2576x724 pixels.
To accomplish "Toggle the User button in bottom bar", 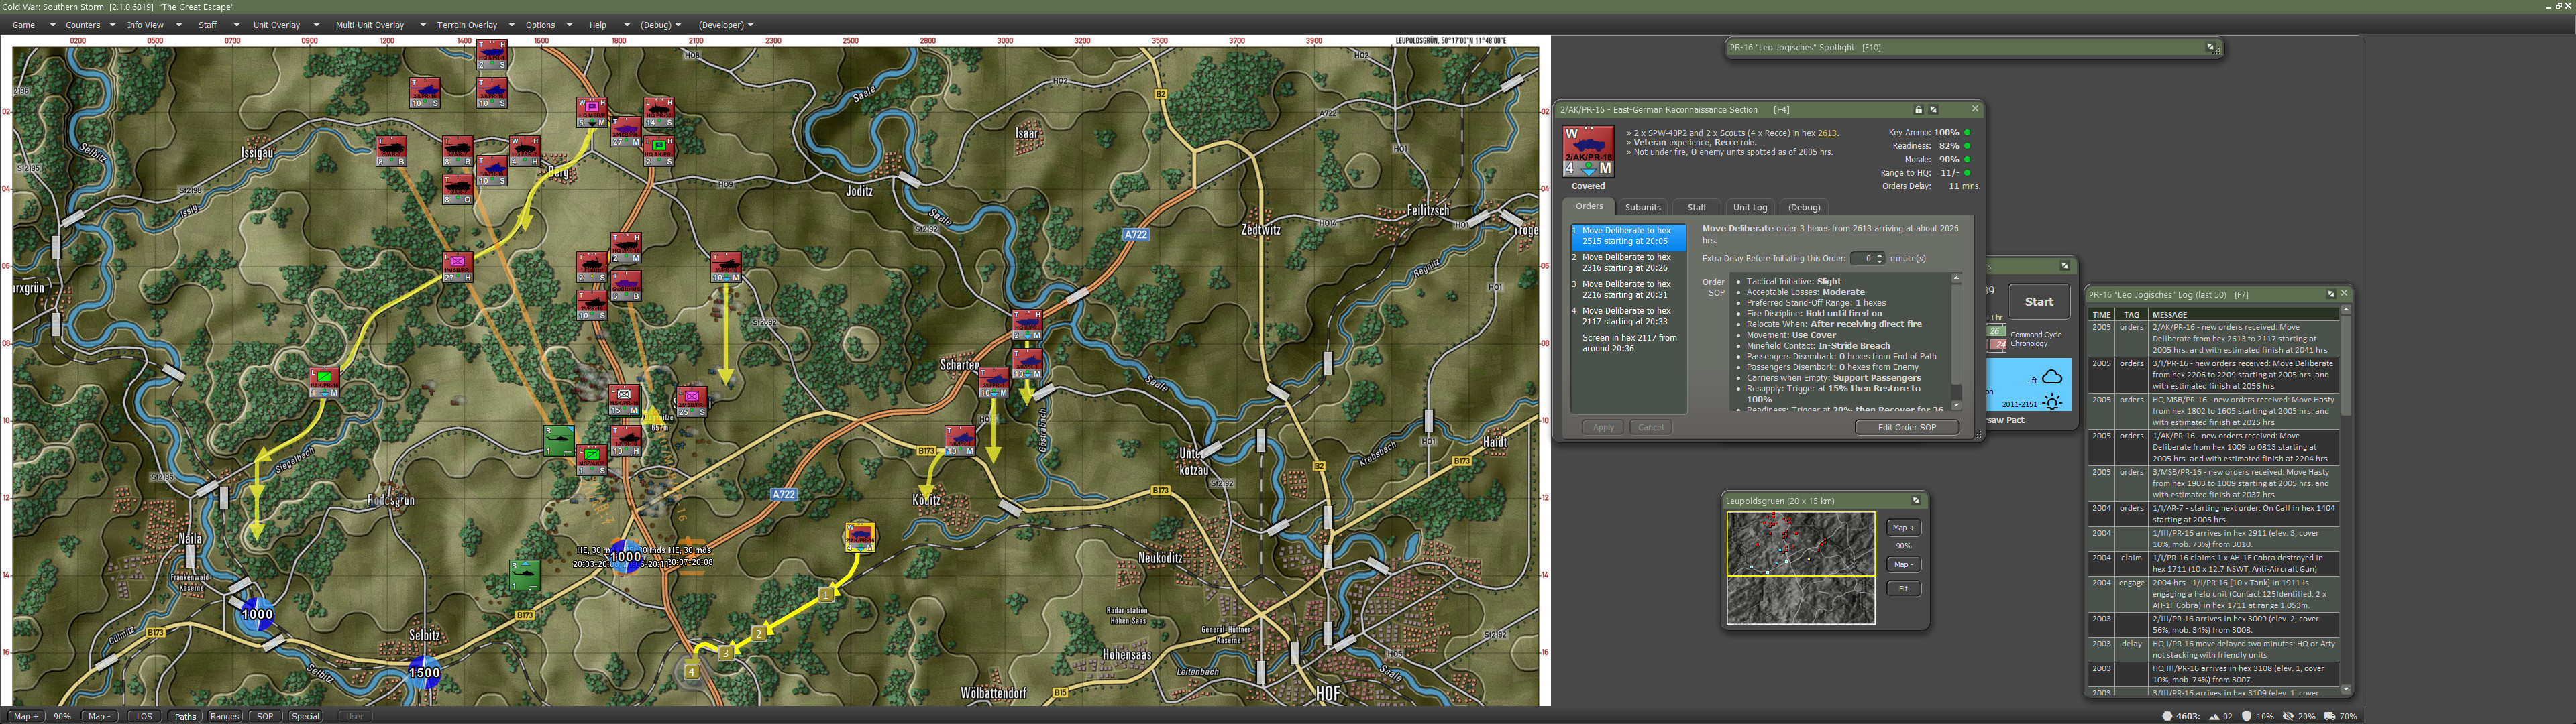I will (354, 716).
